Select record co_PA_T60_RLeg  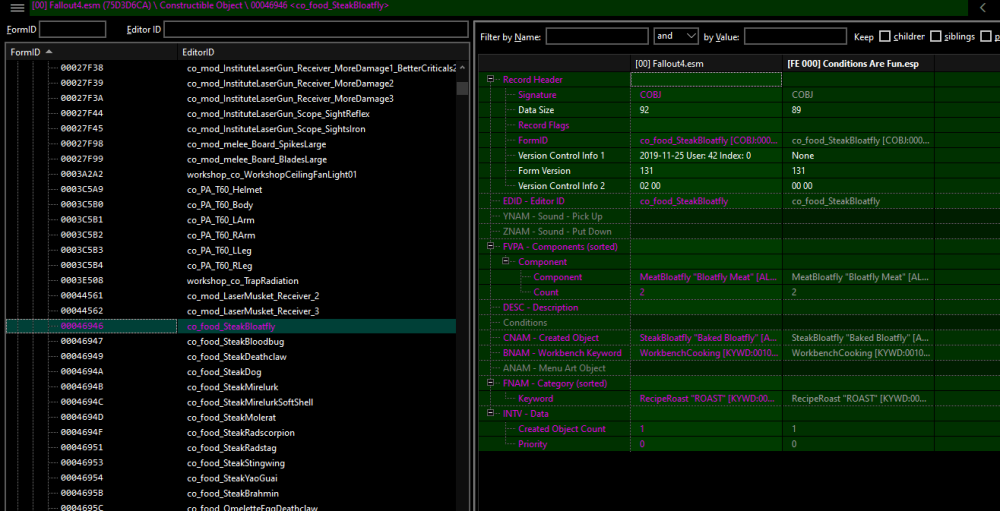coord(220,265)
